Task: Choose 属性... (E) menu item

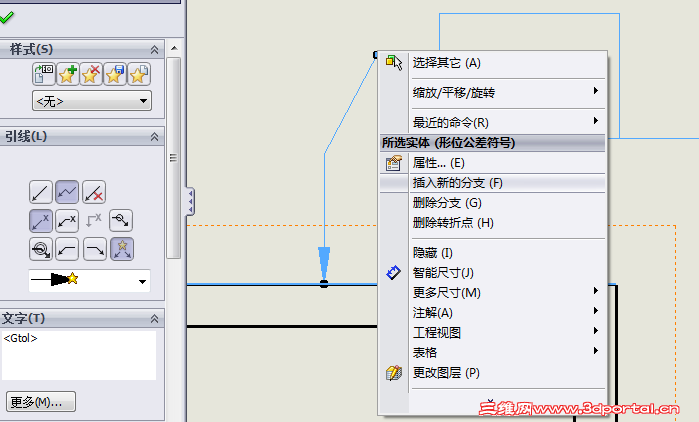Action: click(493, 163)
